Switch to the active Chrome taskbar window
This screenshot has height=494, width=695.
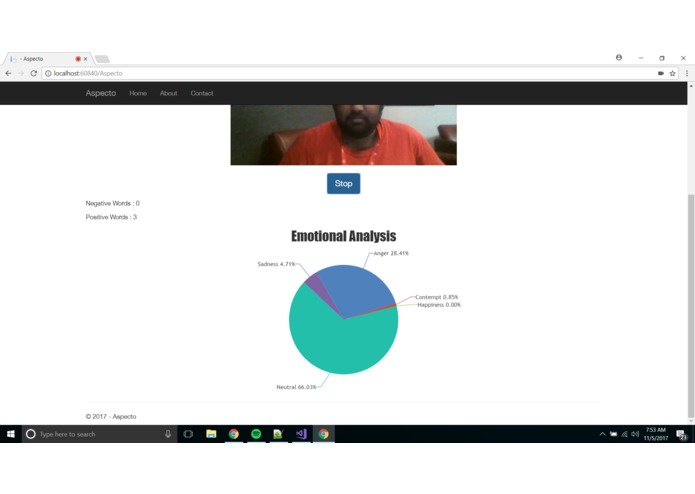pyautogui.click(x=324, y=434)
